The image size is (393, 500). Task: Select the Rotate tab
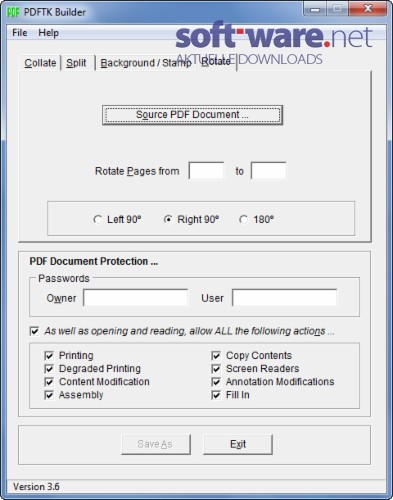tap(216, 62)
